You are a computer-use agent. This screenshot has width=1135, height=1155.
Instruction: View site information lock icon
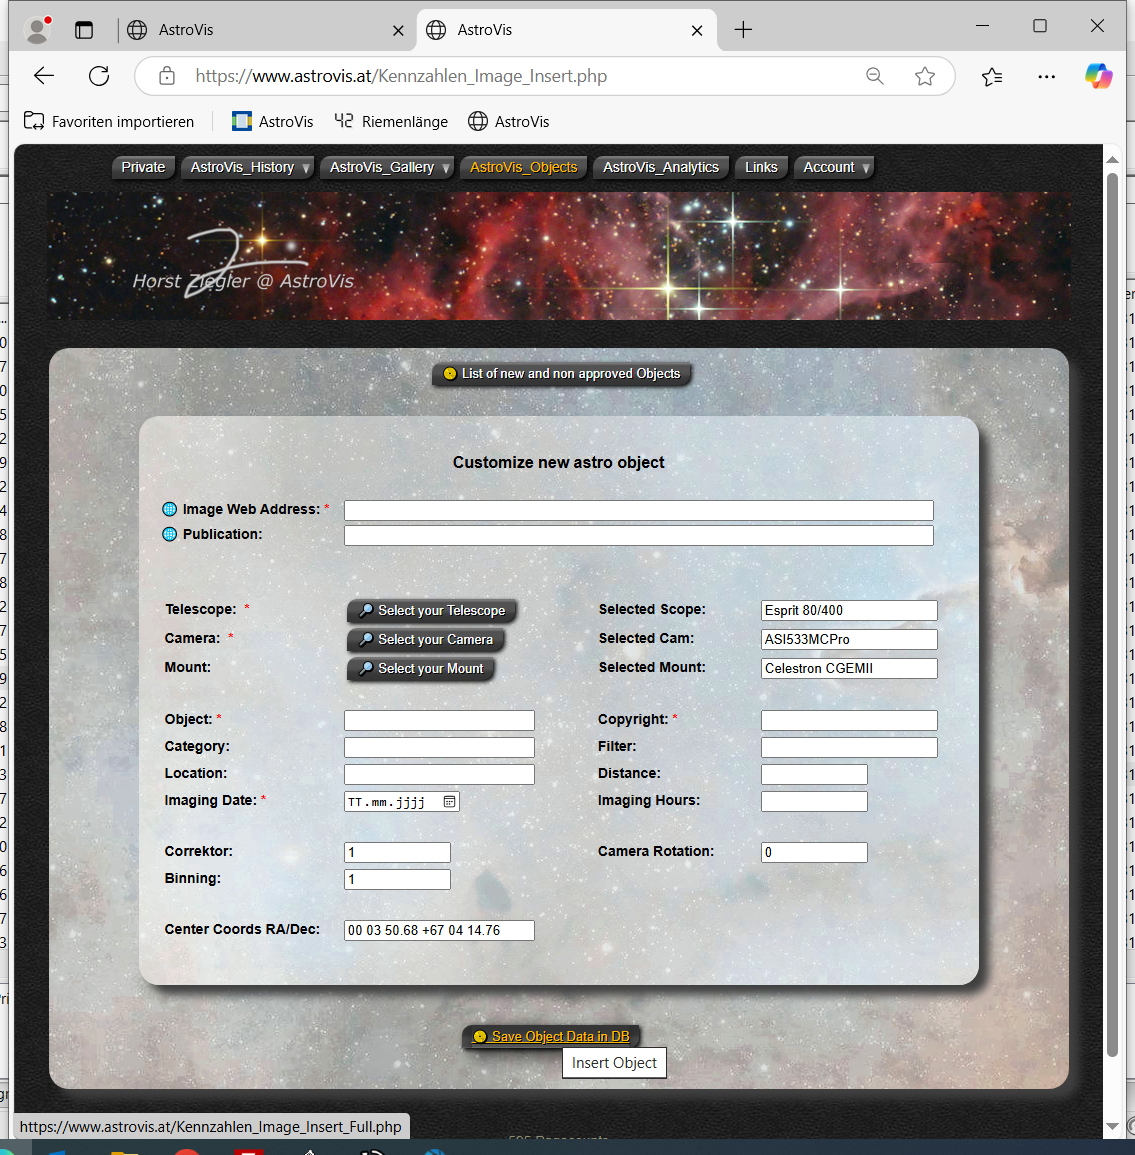[x=167, y=76]
